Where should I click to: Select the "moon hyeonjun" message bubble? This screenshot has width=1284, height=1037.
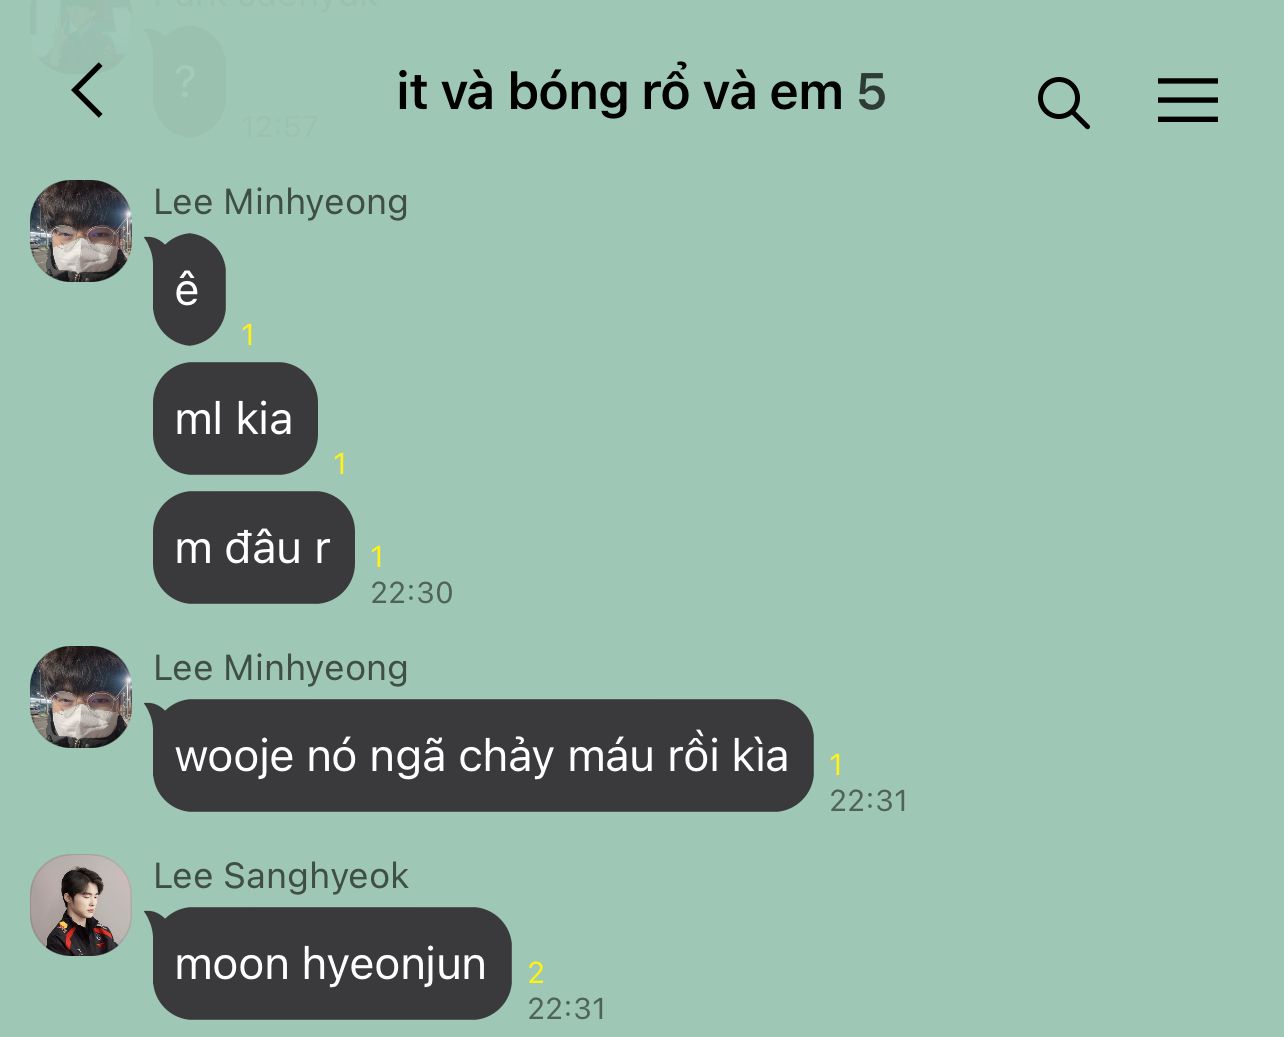332,963
